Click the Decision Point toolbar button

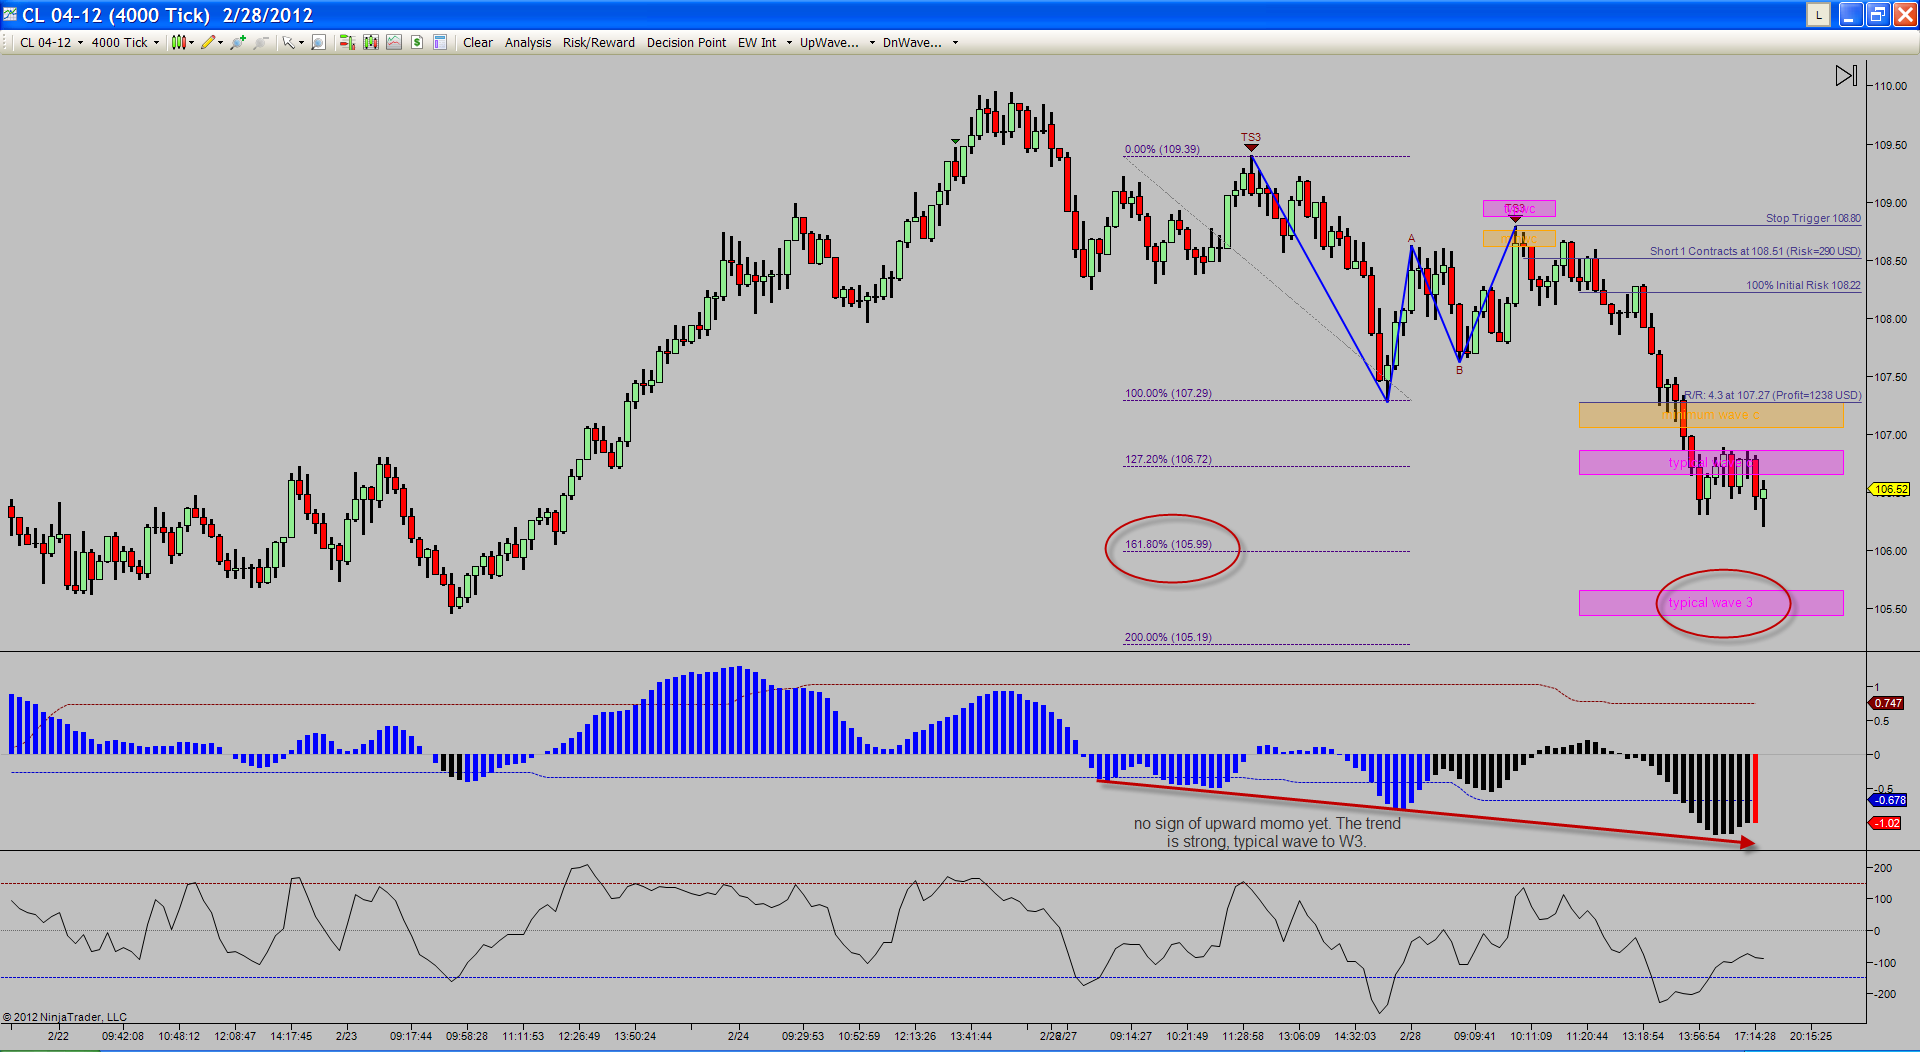686,43
